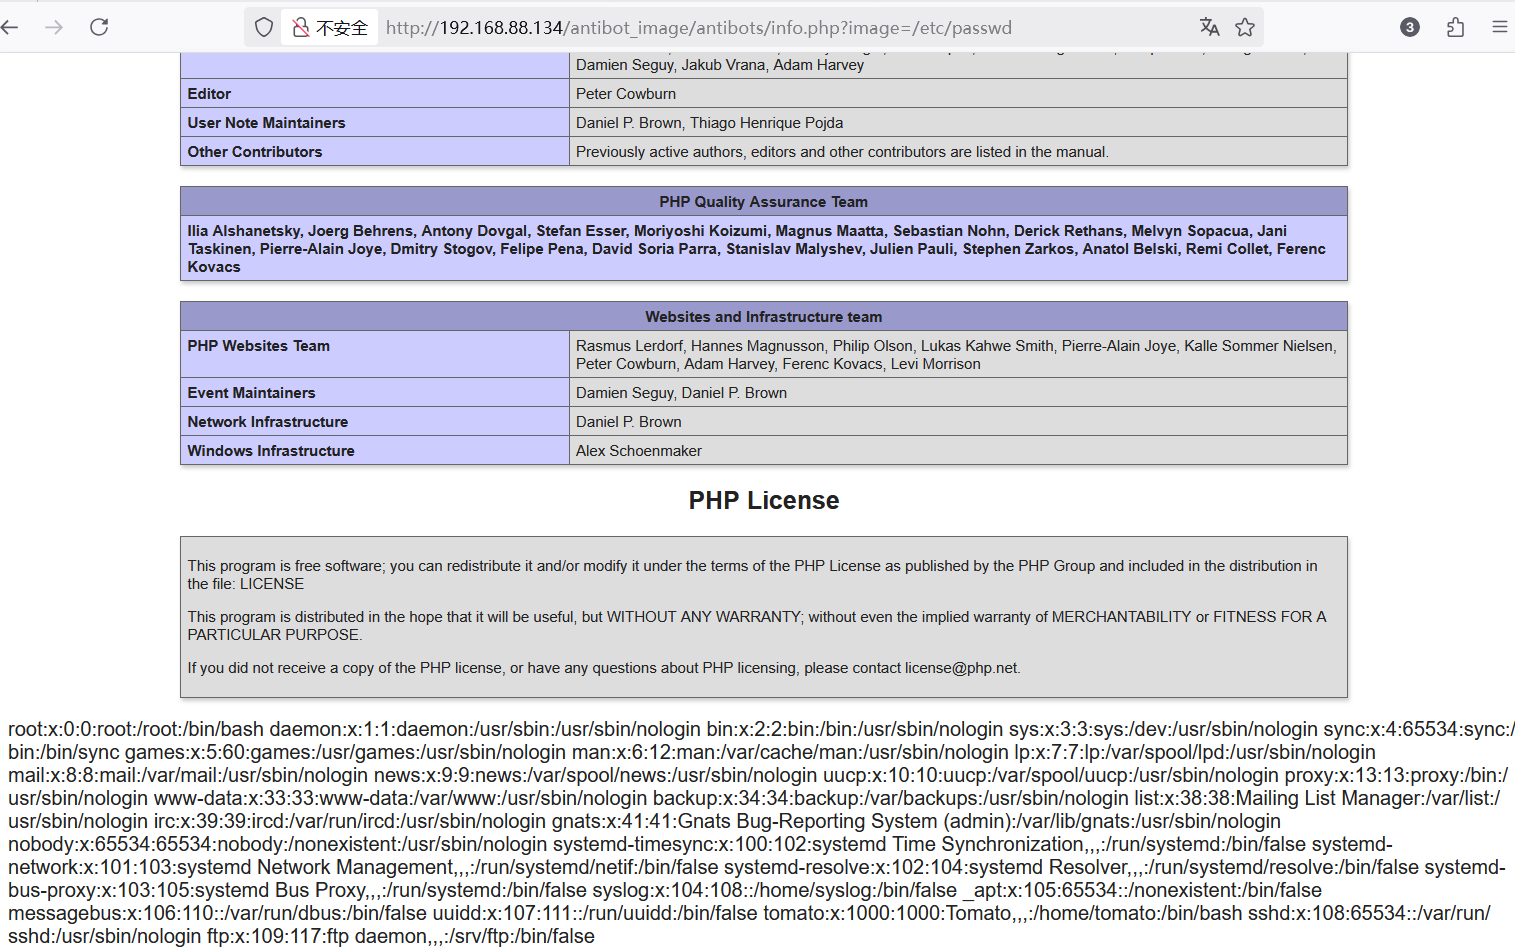
Task: Bookmark this page with the star icon
Action: [x=1245, y=27]
